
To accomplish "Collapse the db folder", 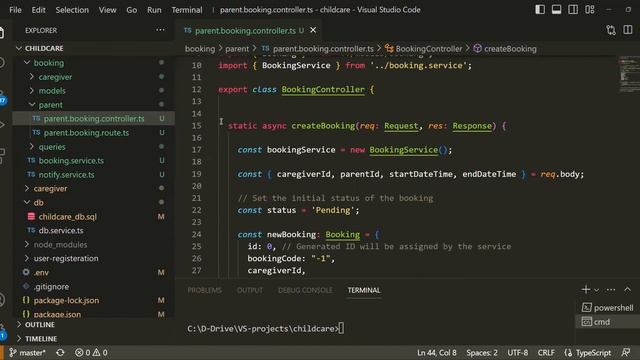I will [94, 202].
